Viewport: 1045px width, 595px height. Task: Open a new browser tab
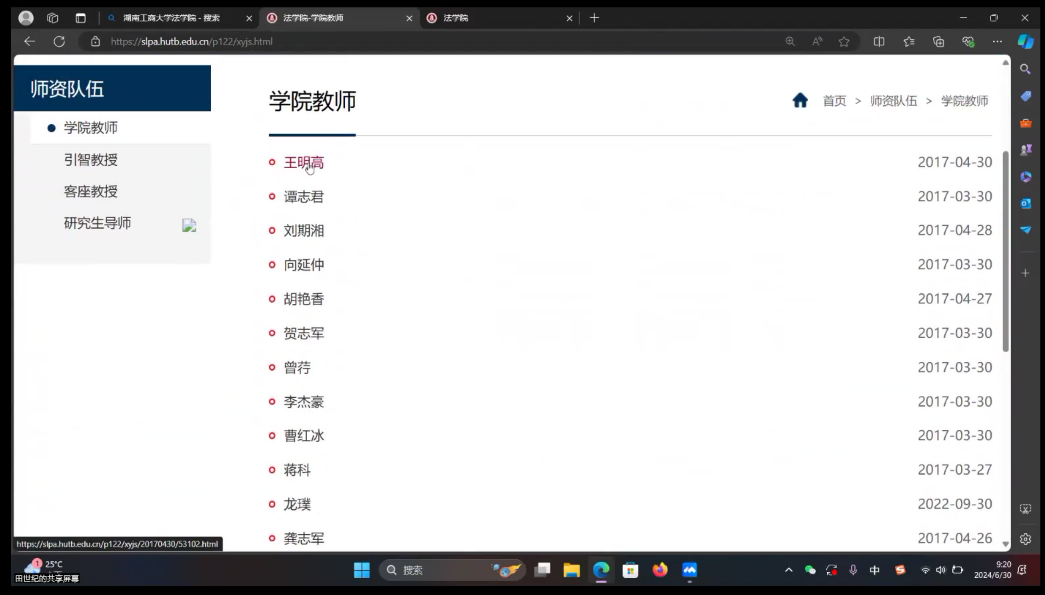pos(594,18)
